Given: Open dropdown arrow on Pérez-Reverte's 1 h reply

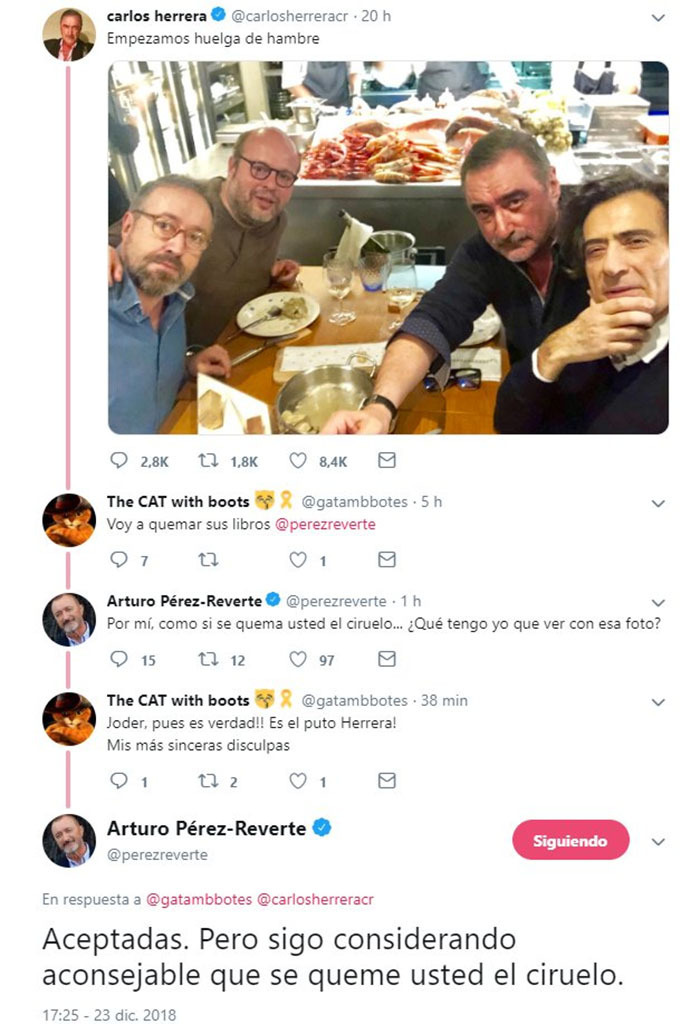Looking at the screenshot, I should tap(657, 603).
